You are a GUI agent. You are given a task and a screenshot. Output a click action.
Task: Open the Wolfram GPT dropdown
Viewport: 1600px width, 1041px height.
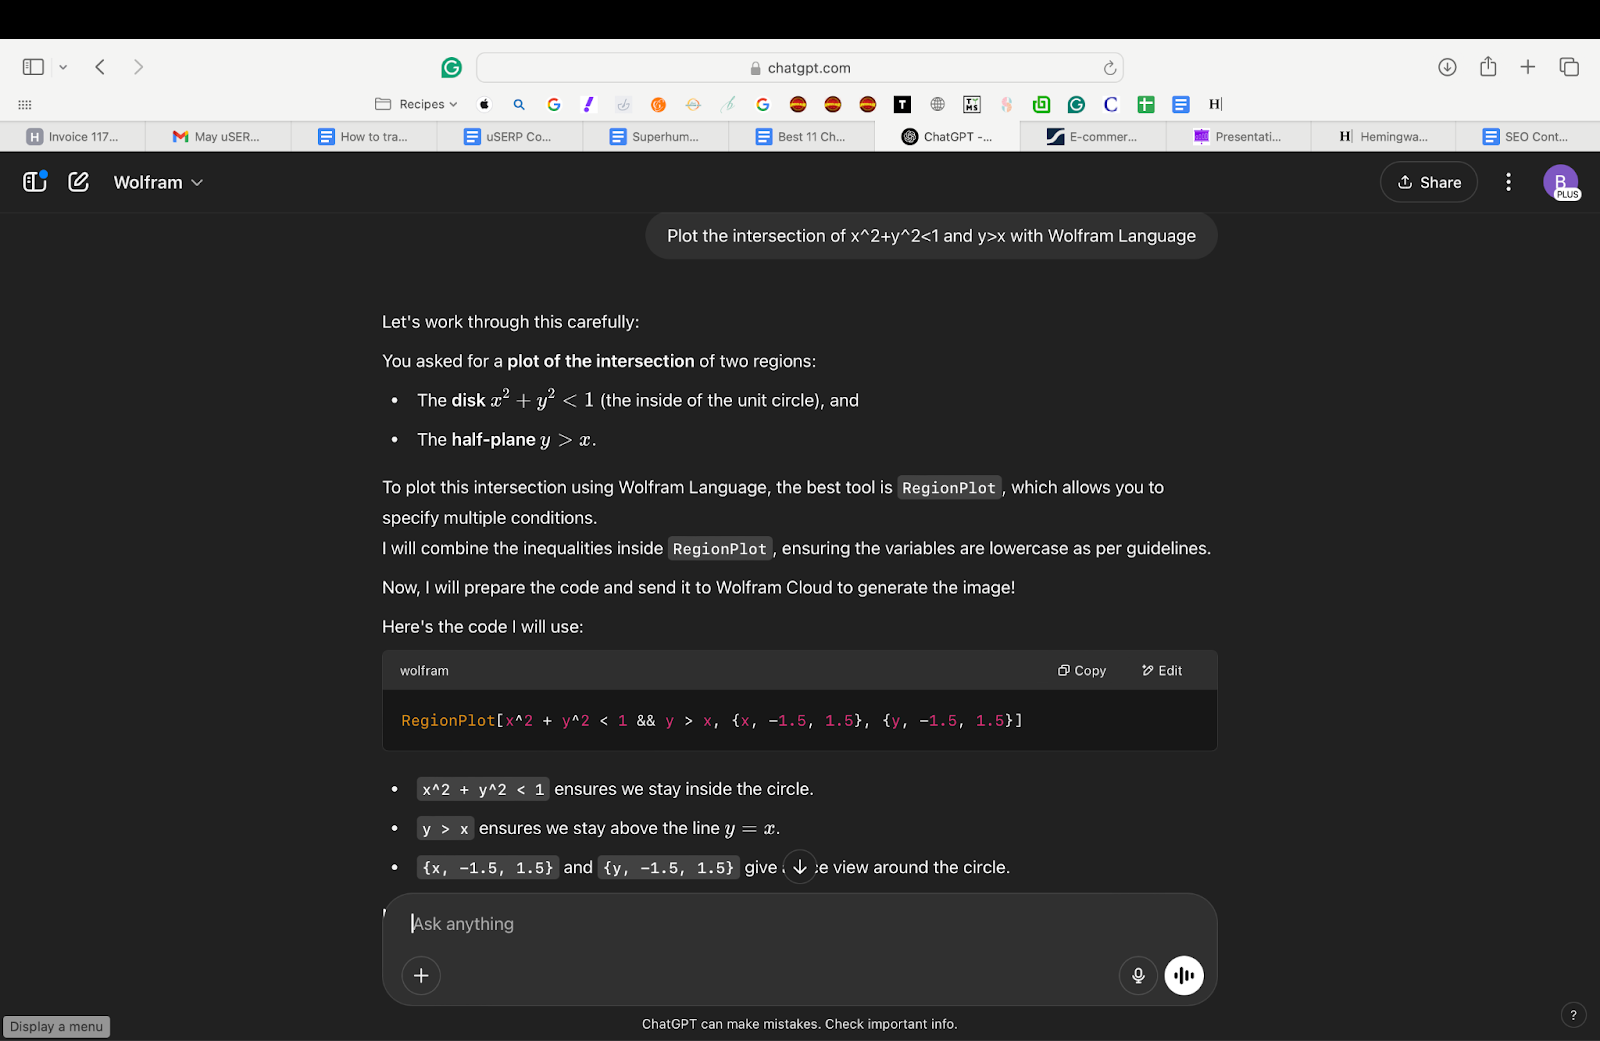158,182
